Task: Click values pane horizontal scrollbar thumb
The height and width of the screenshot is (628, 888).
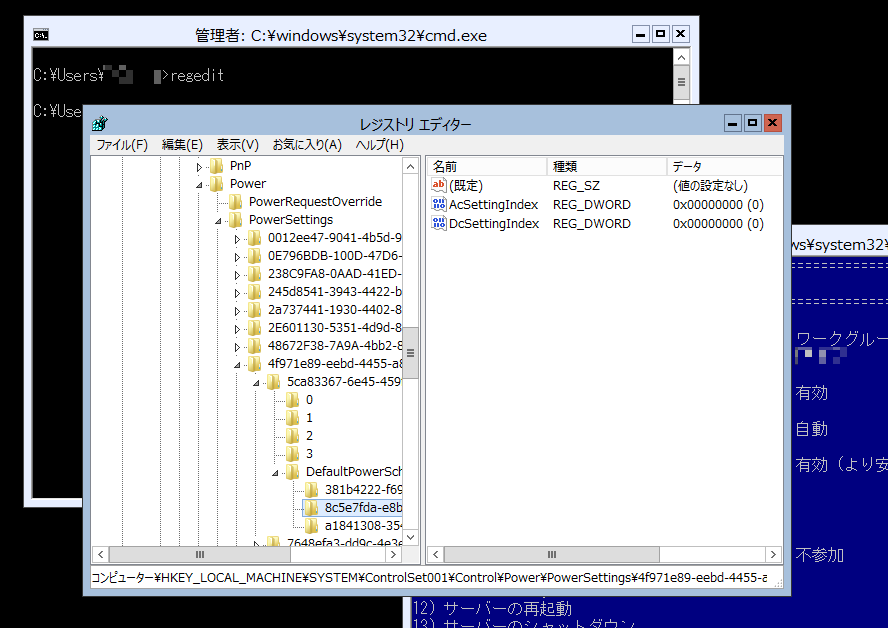Action: (552, 554)
